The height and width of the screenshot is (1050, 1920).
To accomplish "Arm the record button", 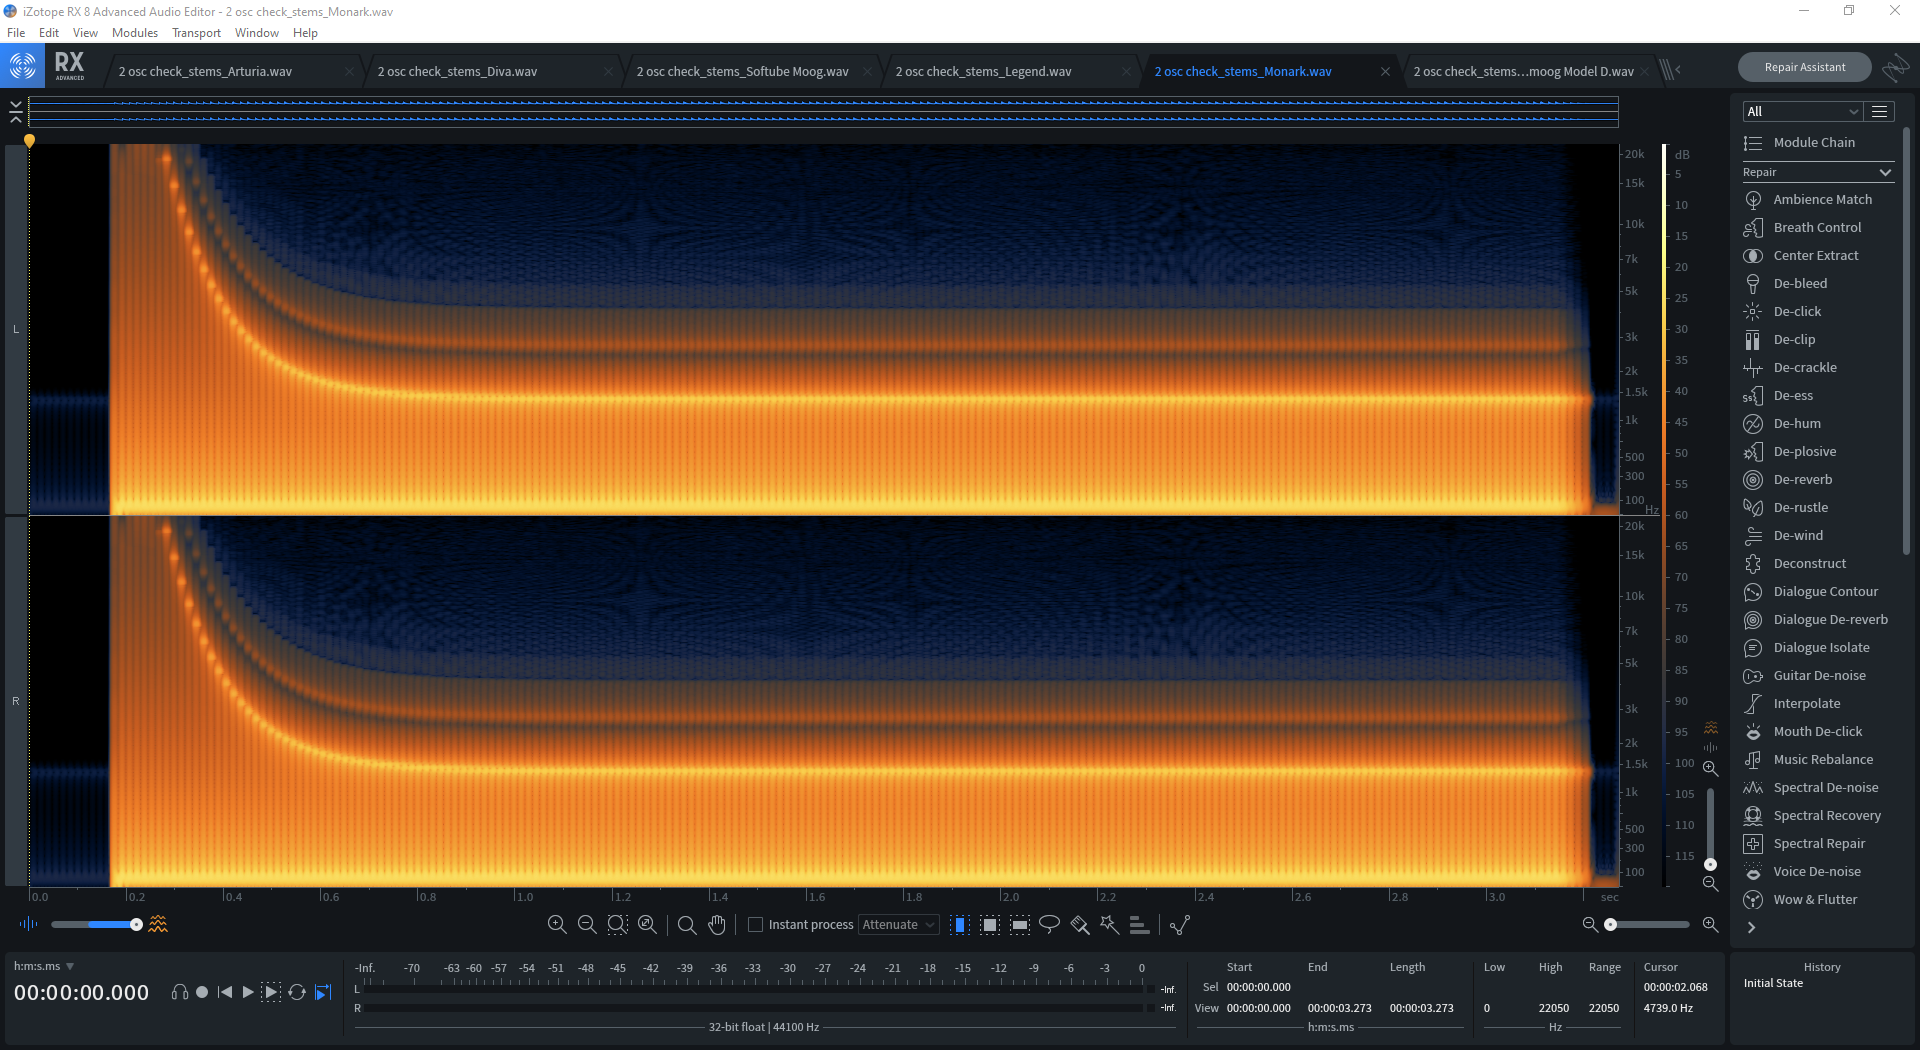I will [202, 992].
